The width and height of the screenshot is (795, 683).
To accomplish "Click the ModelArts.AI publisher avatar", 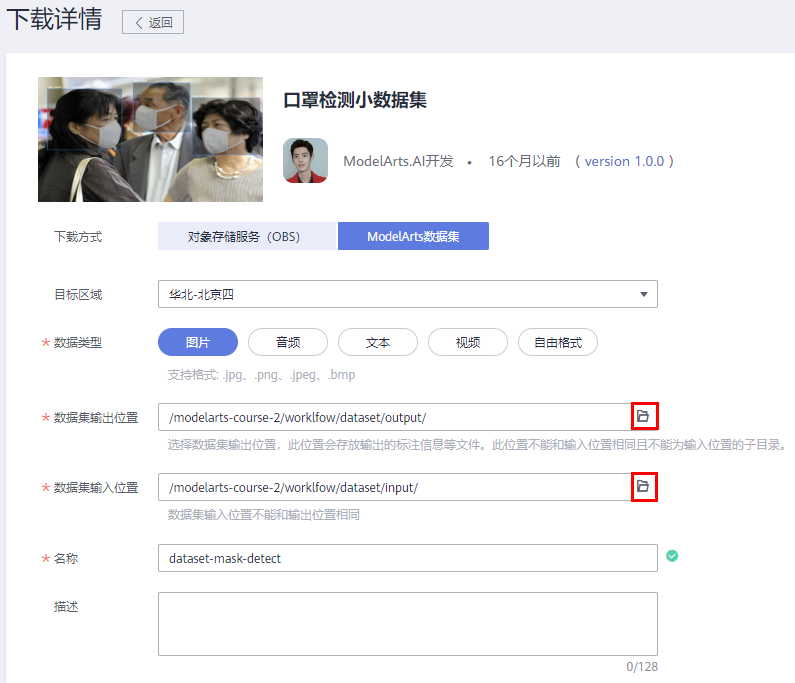I will coord(305,160).
